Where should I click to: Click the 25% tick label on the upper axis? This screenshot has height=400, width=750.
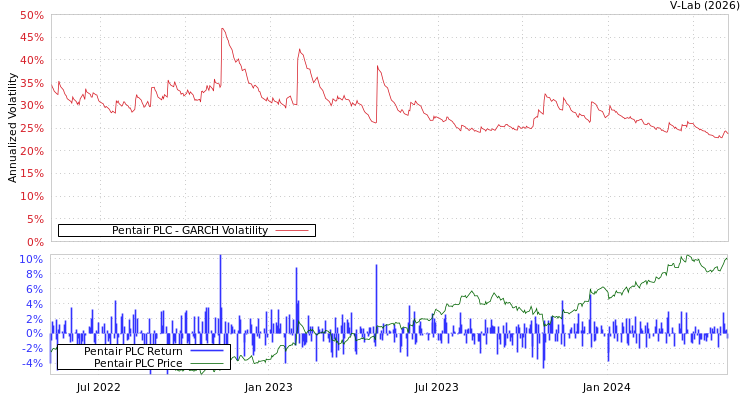(31, 128)
